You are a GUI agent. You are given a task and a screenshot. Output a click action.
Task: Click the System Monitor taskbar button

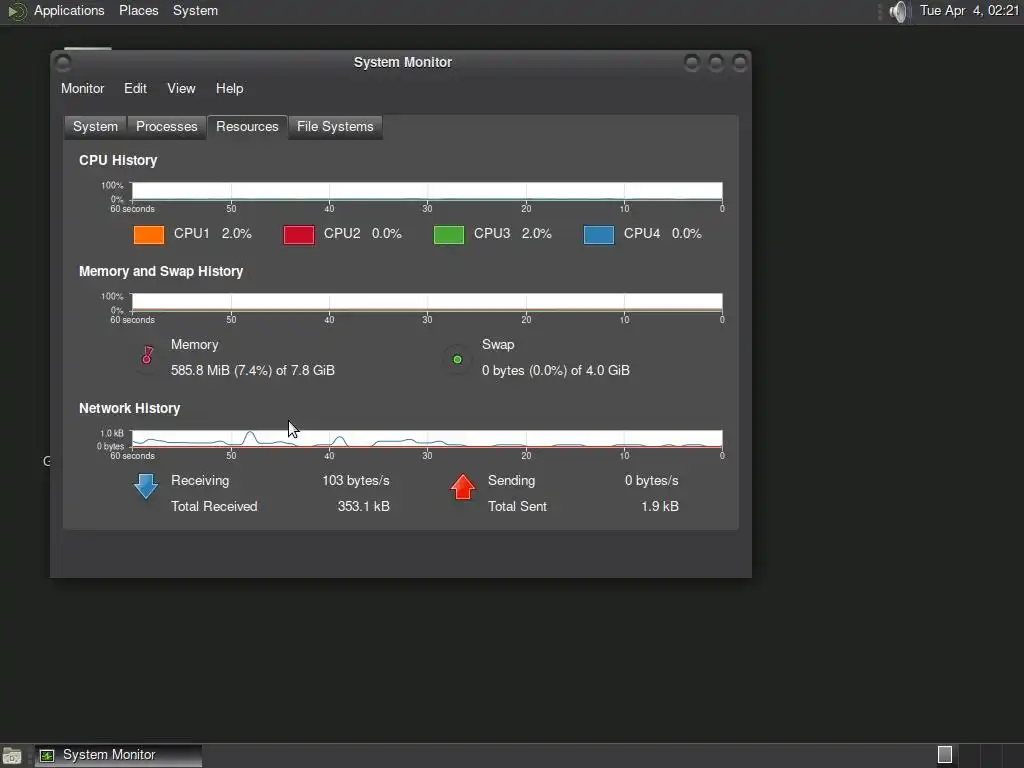pyautogui.click(x=118, y=755)
